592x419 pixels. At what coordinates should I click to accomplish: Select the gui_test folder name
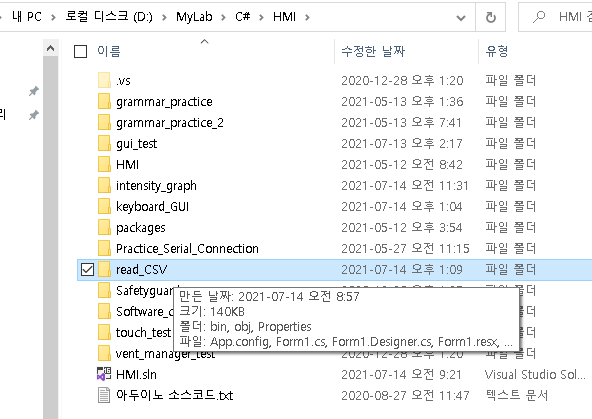pos(136,144)
